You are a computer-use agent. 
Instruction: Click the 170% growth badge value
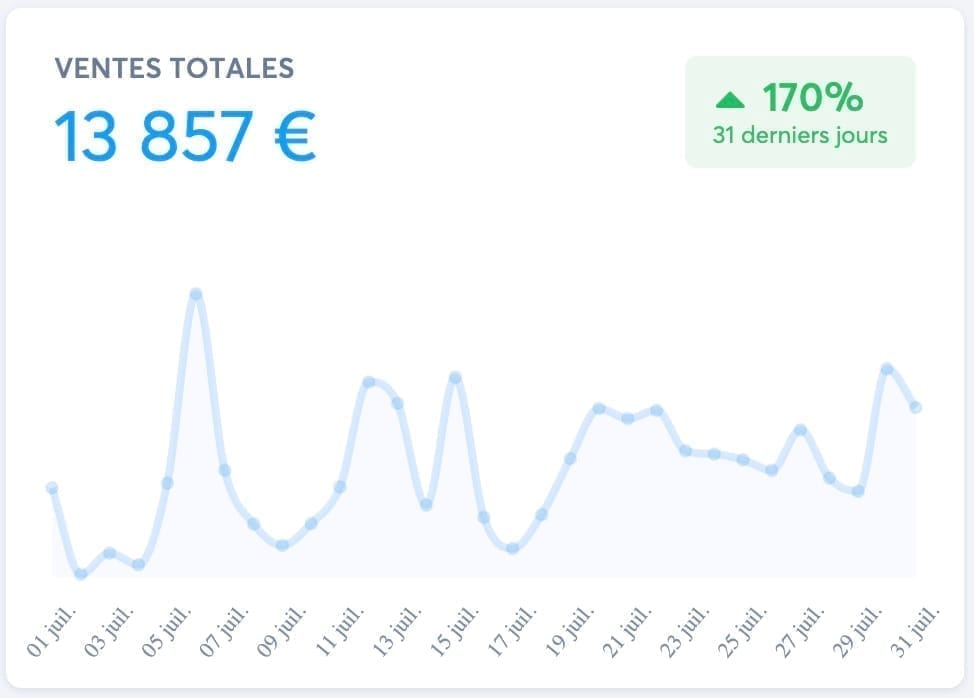[812, 98]
